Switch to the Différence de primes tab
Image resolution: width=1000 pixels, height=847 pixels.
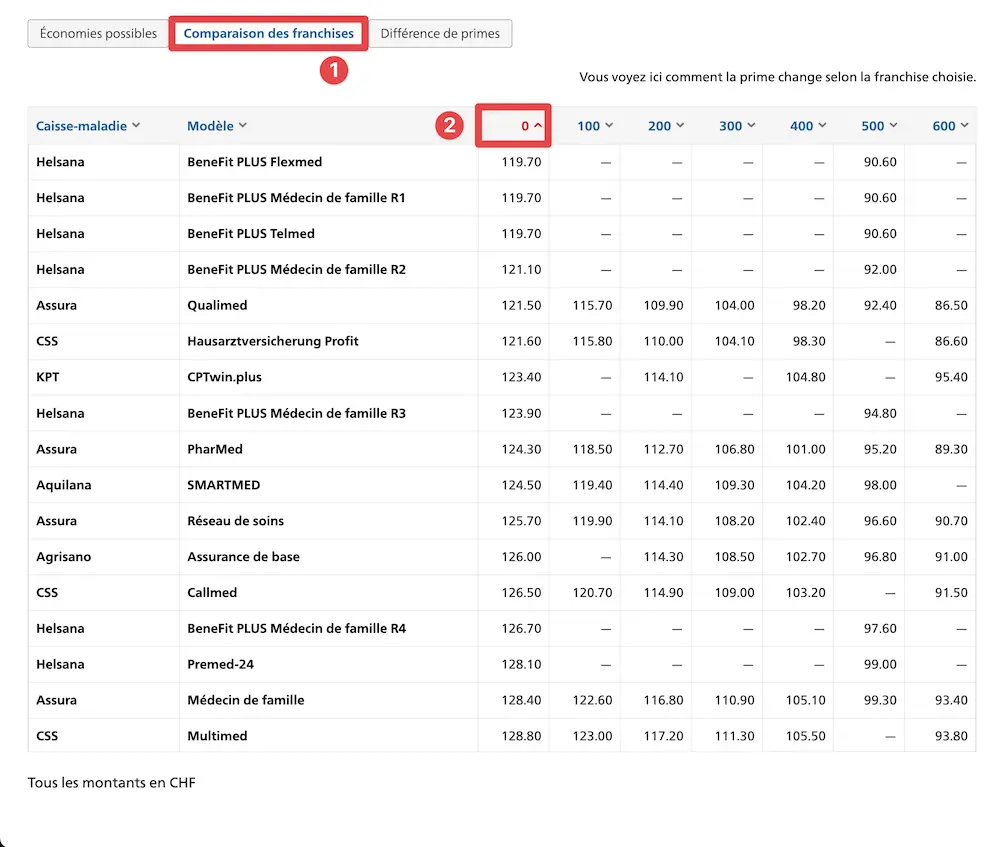(x=440, y=33)
